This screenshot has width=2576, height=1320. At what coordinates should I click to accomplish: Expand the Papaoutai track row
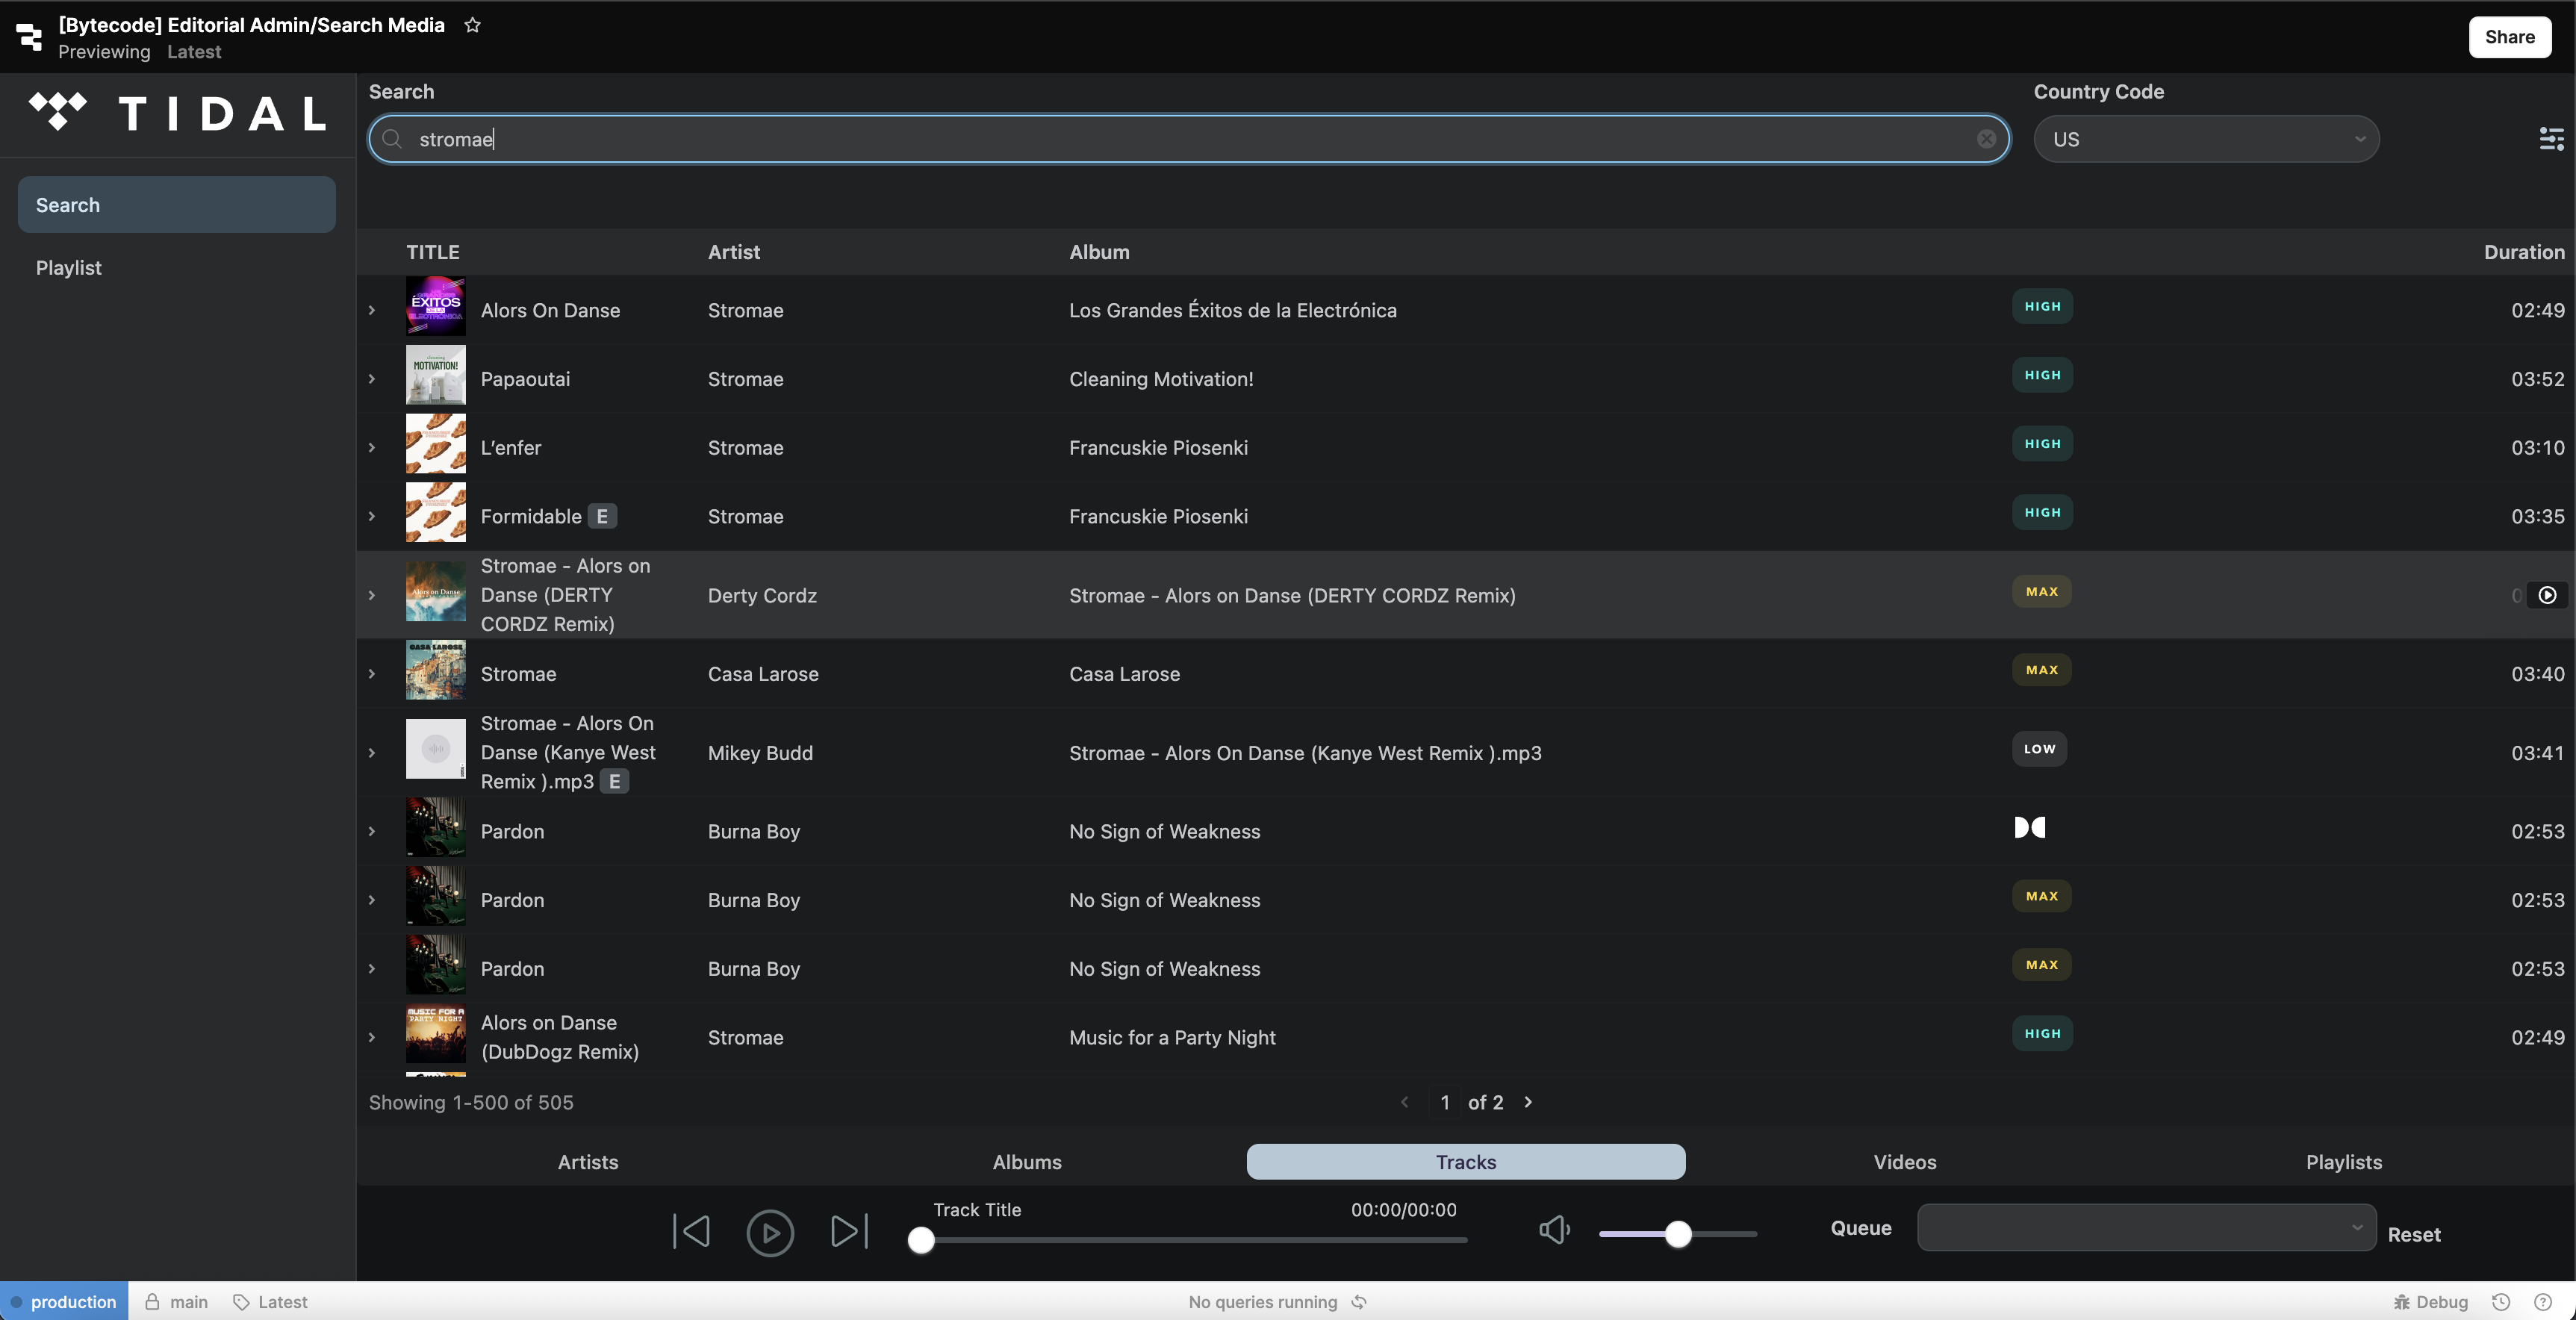click(x=372, y=379)
